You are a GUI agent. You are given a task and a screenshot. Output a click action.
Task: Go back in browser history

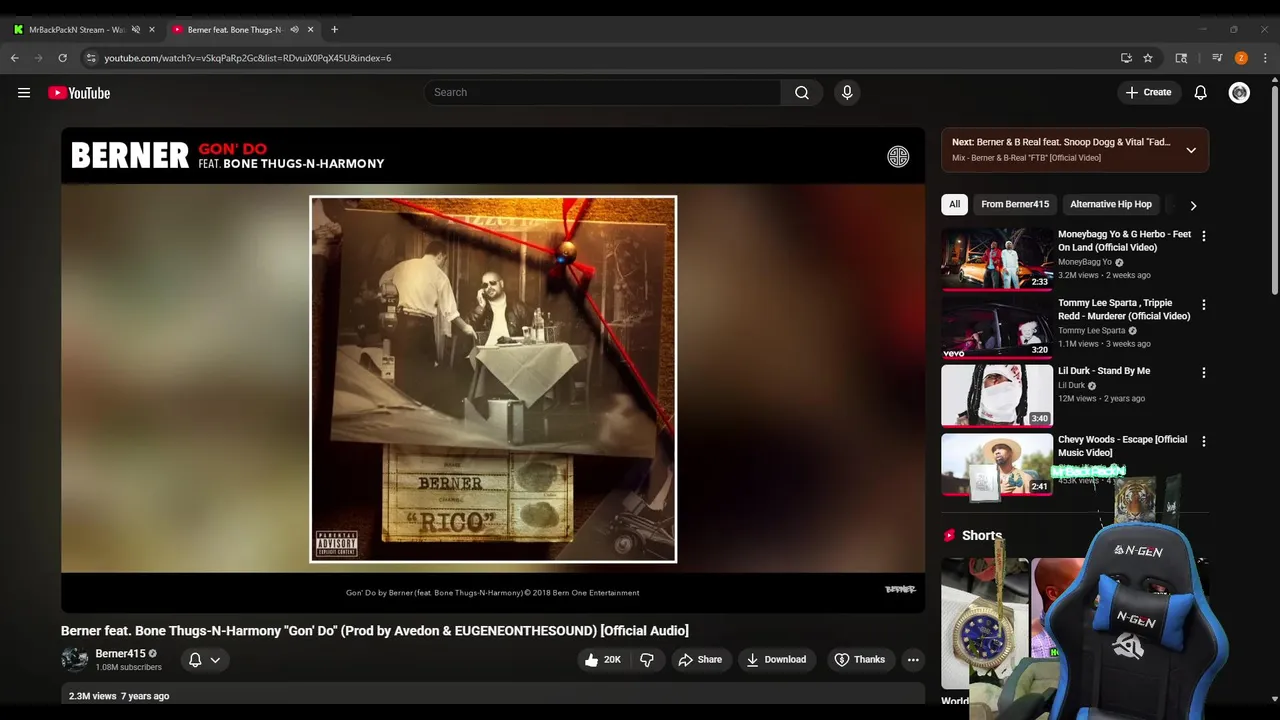[x=15, y=58]
